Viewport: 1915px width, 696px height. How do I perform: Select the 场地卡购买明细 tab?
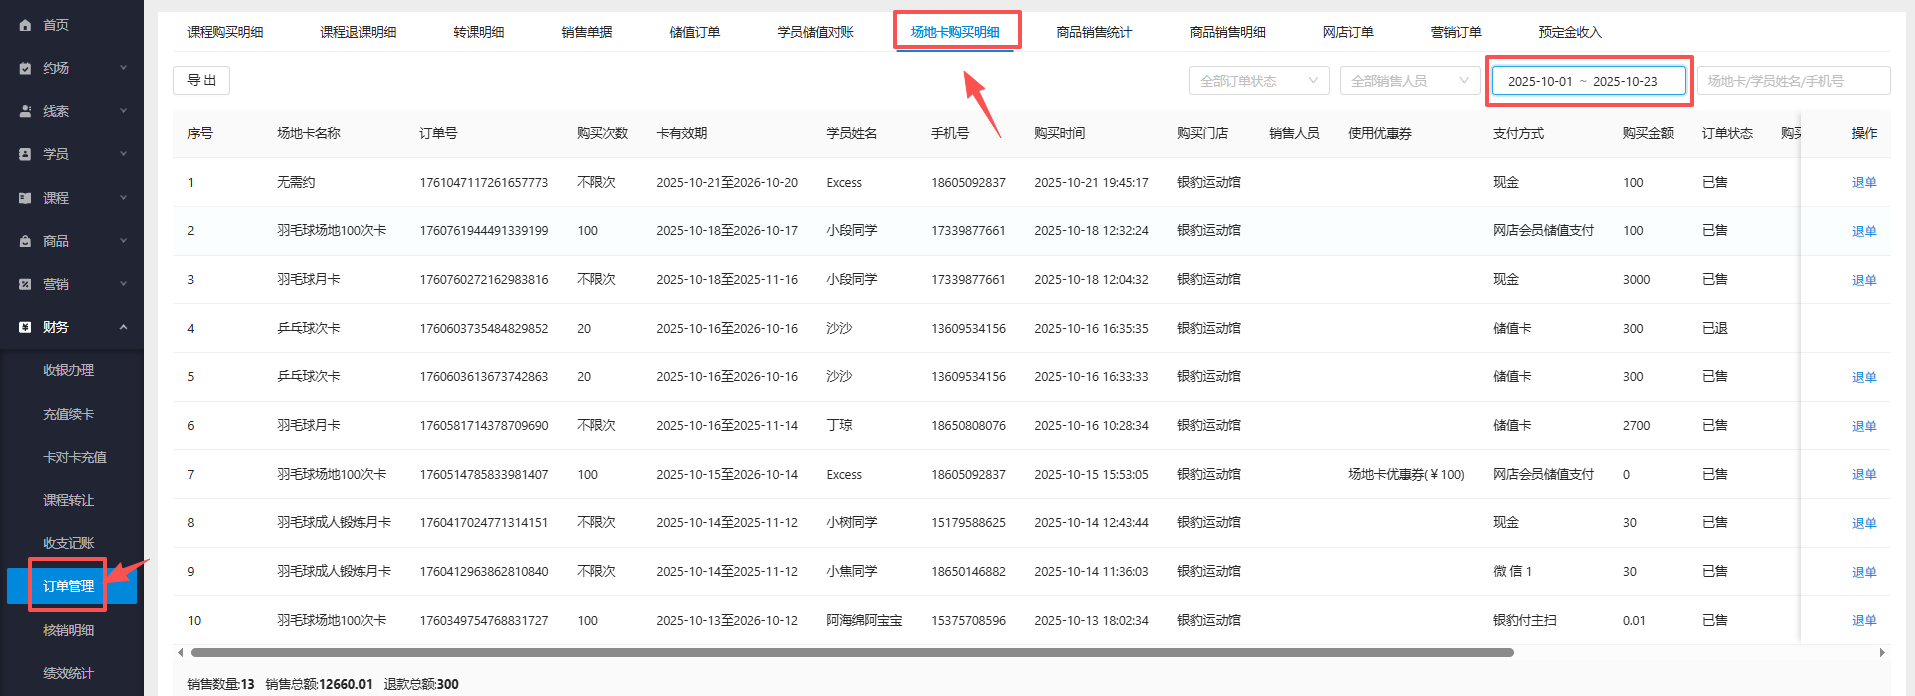[955, 32]
